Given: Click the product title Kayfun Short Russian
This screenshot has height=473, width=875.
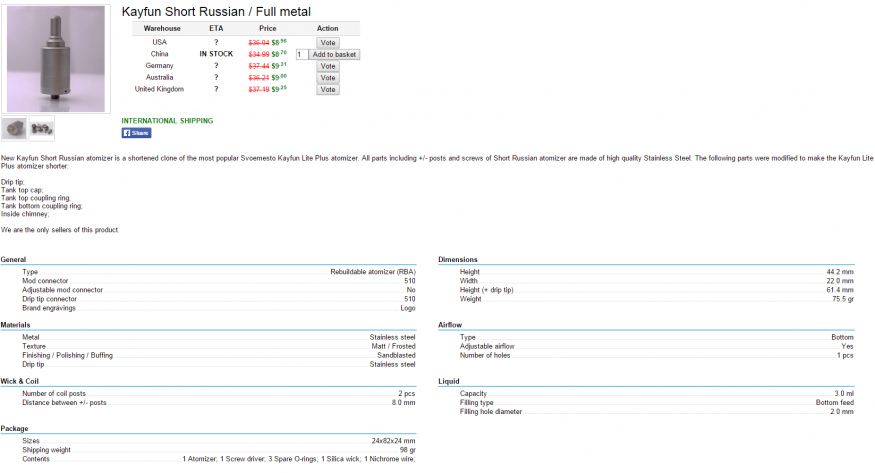Looking at the screenshot, I should [216, 12].
